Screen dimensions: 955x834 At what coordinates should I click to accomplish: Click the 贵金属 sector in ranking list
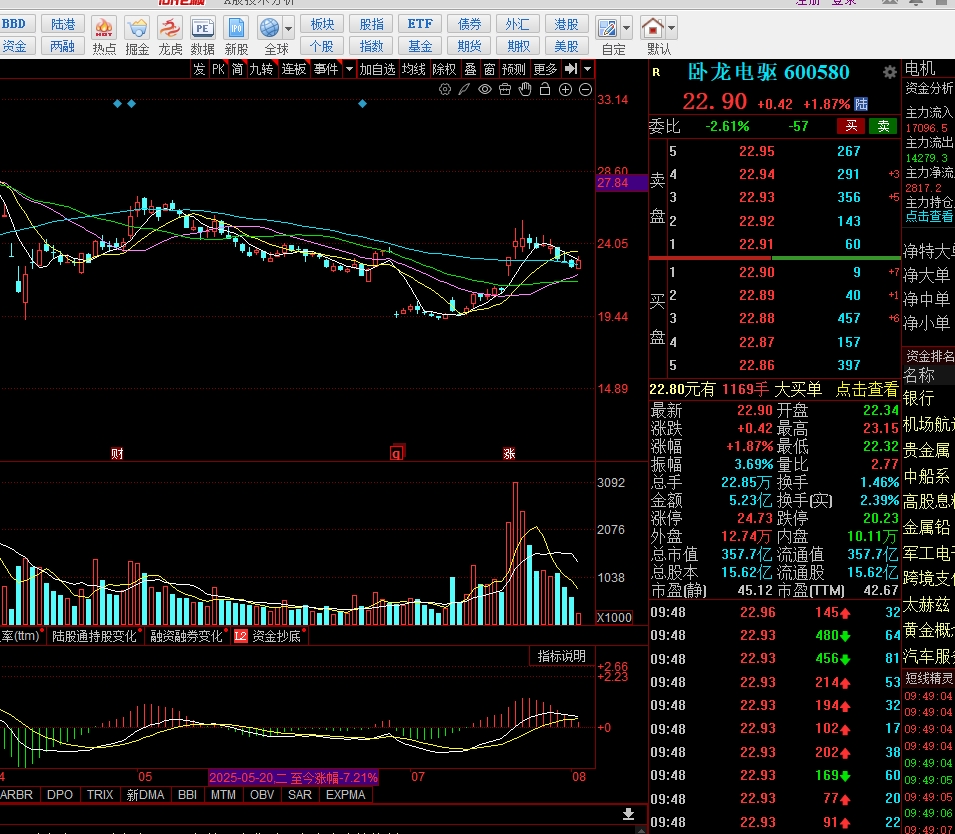click(926, 450)
